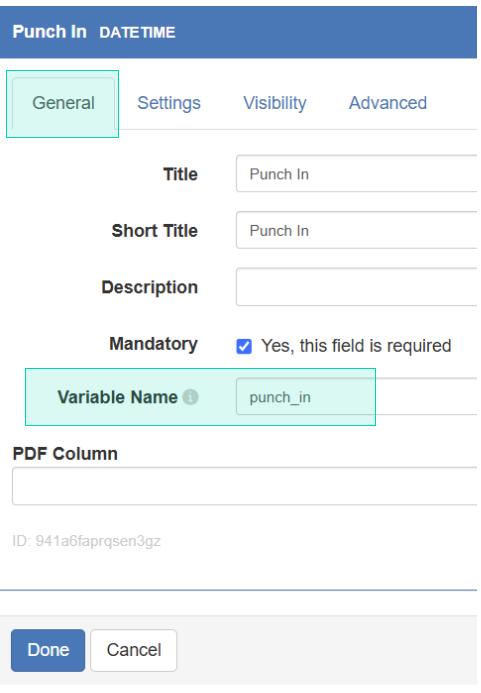
Task: Click the PDF Column label
Action: pyautogui.click(x=65, y=454)
